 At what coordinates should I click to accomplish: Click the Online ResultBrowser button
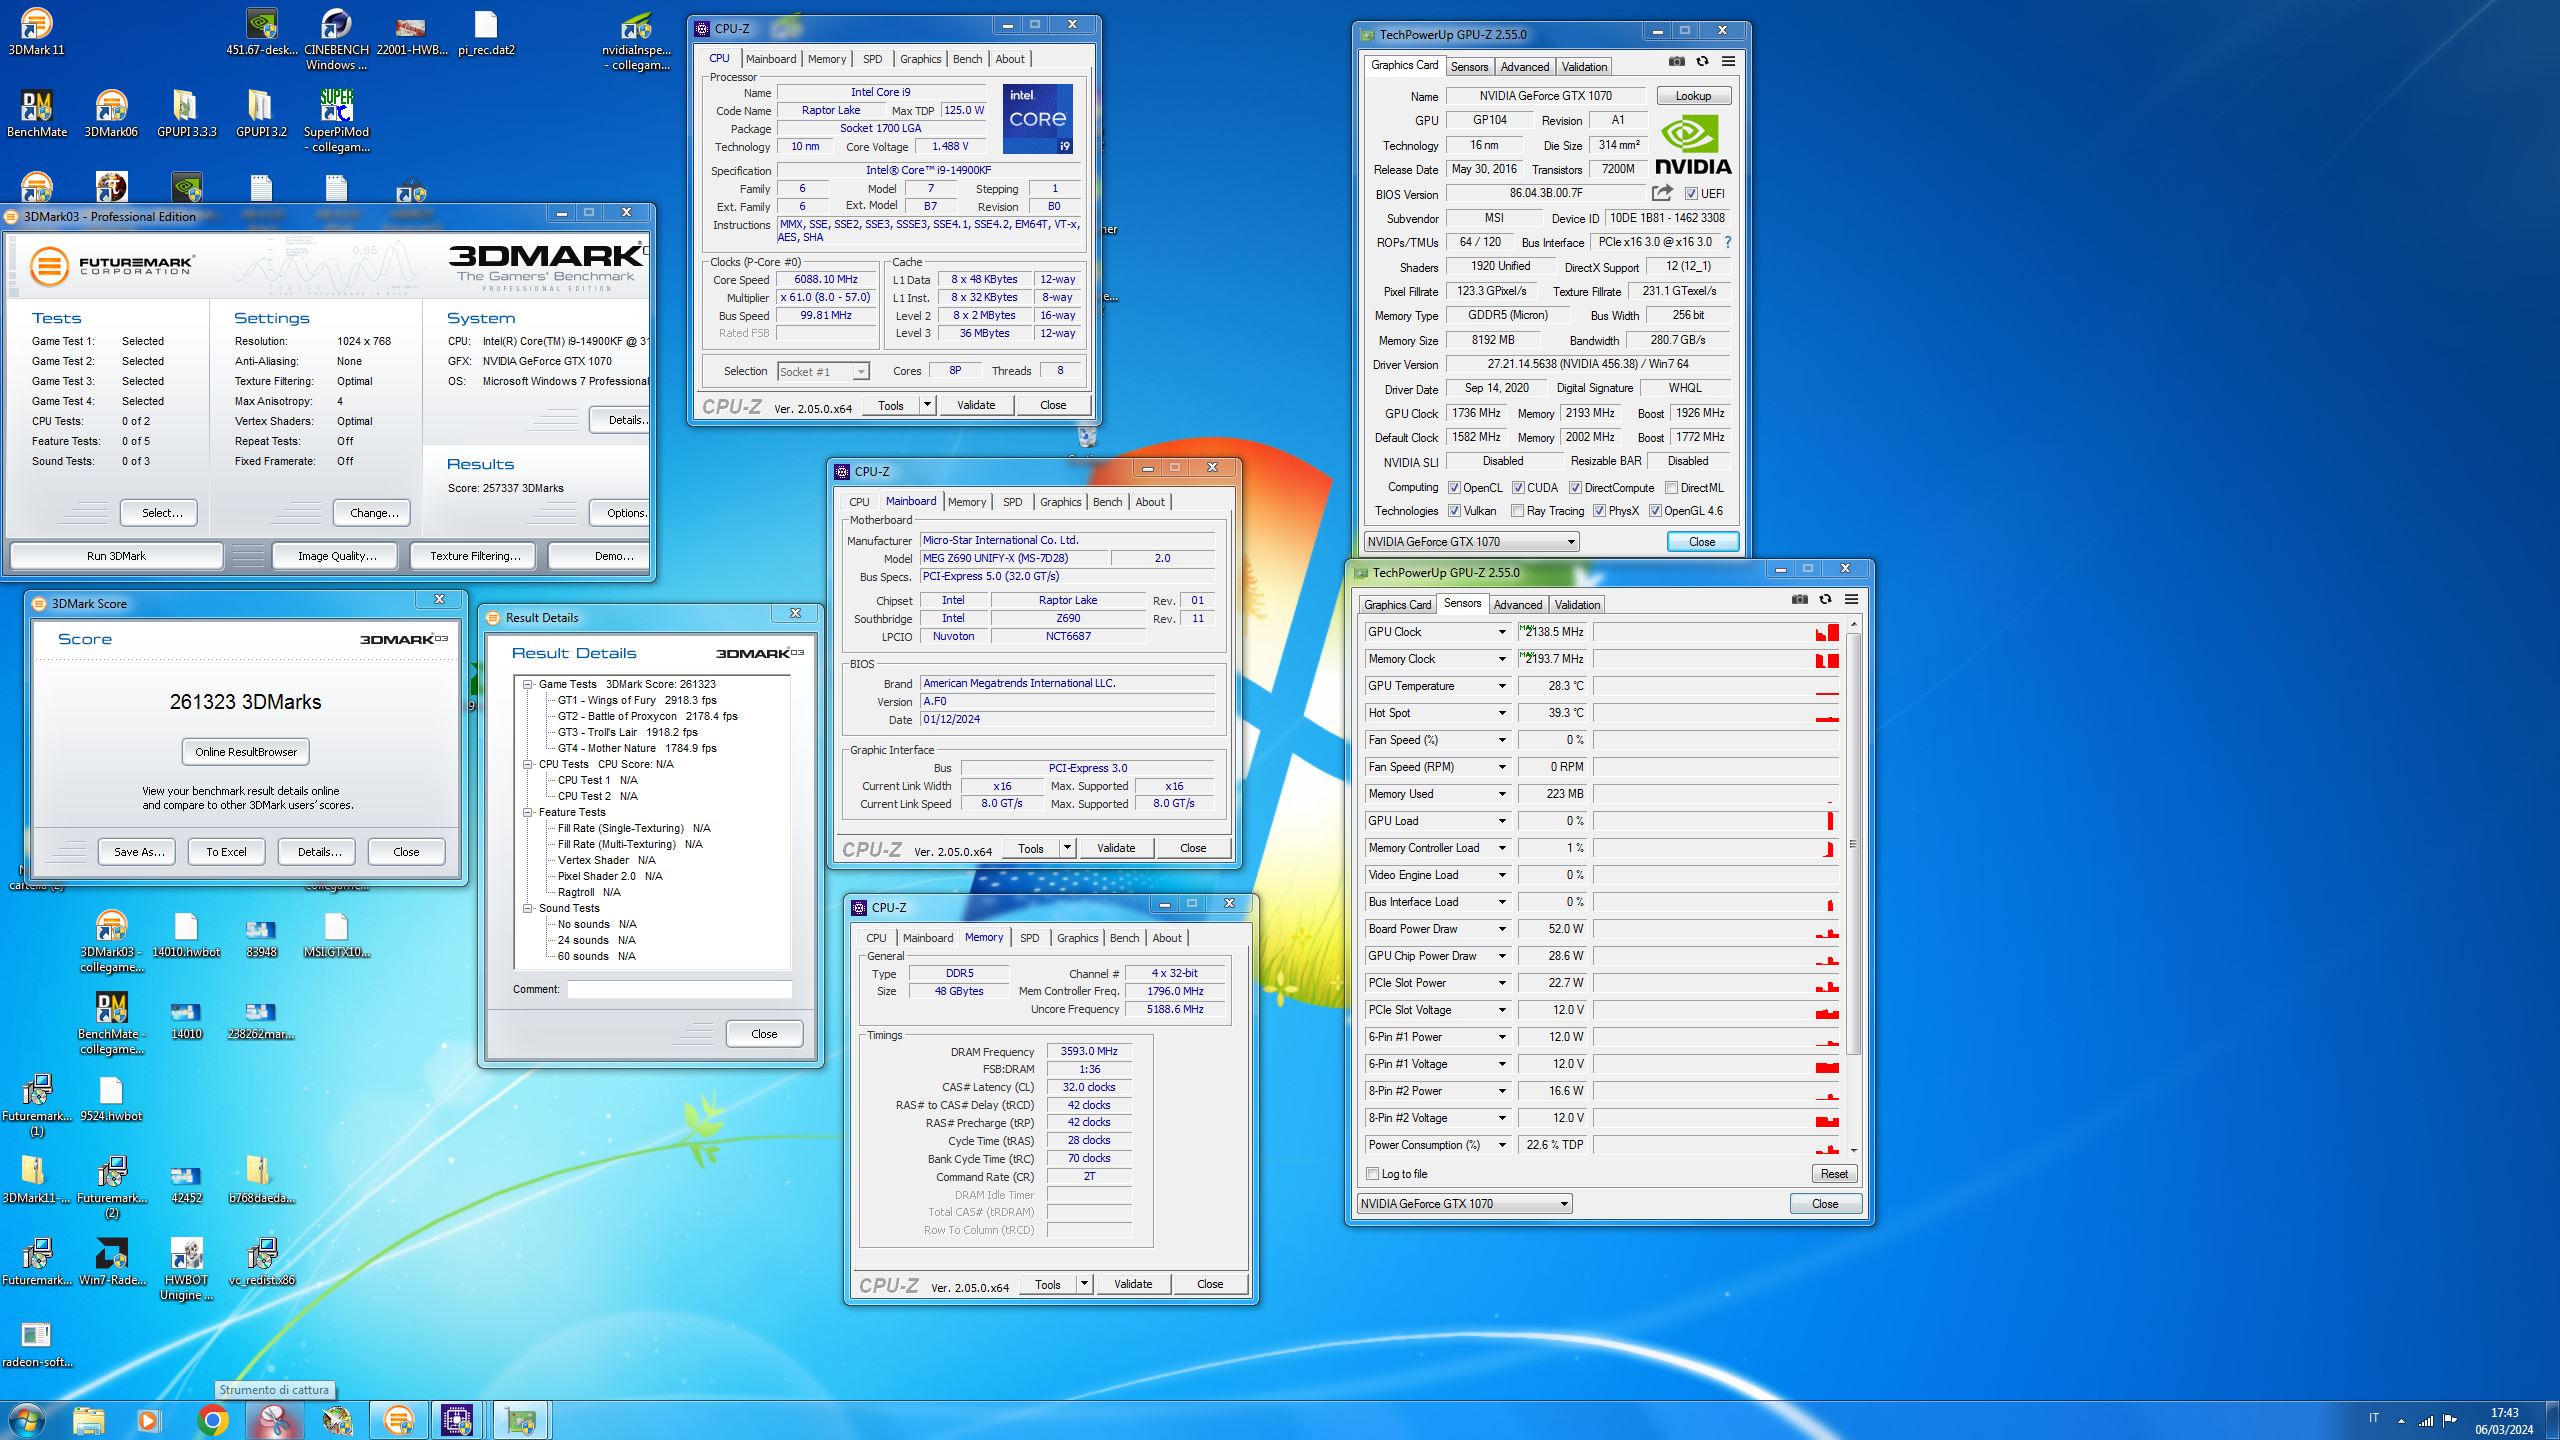point(246,752)
